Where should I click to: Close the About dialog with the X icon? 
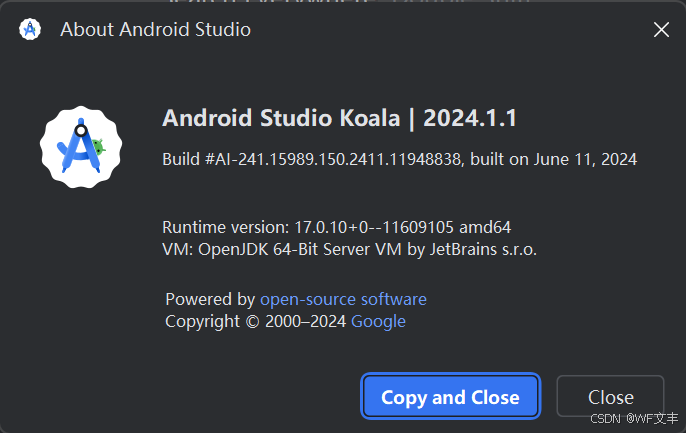[661, 30]
